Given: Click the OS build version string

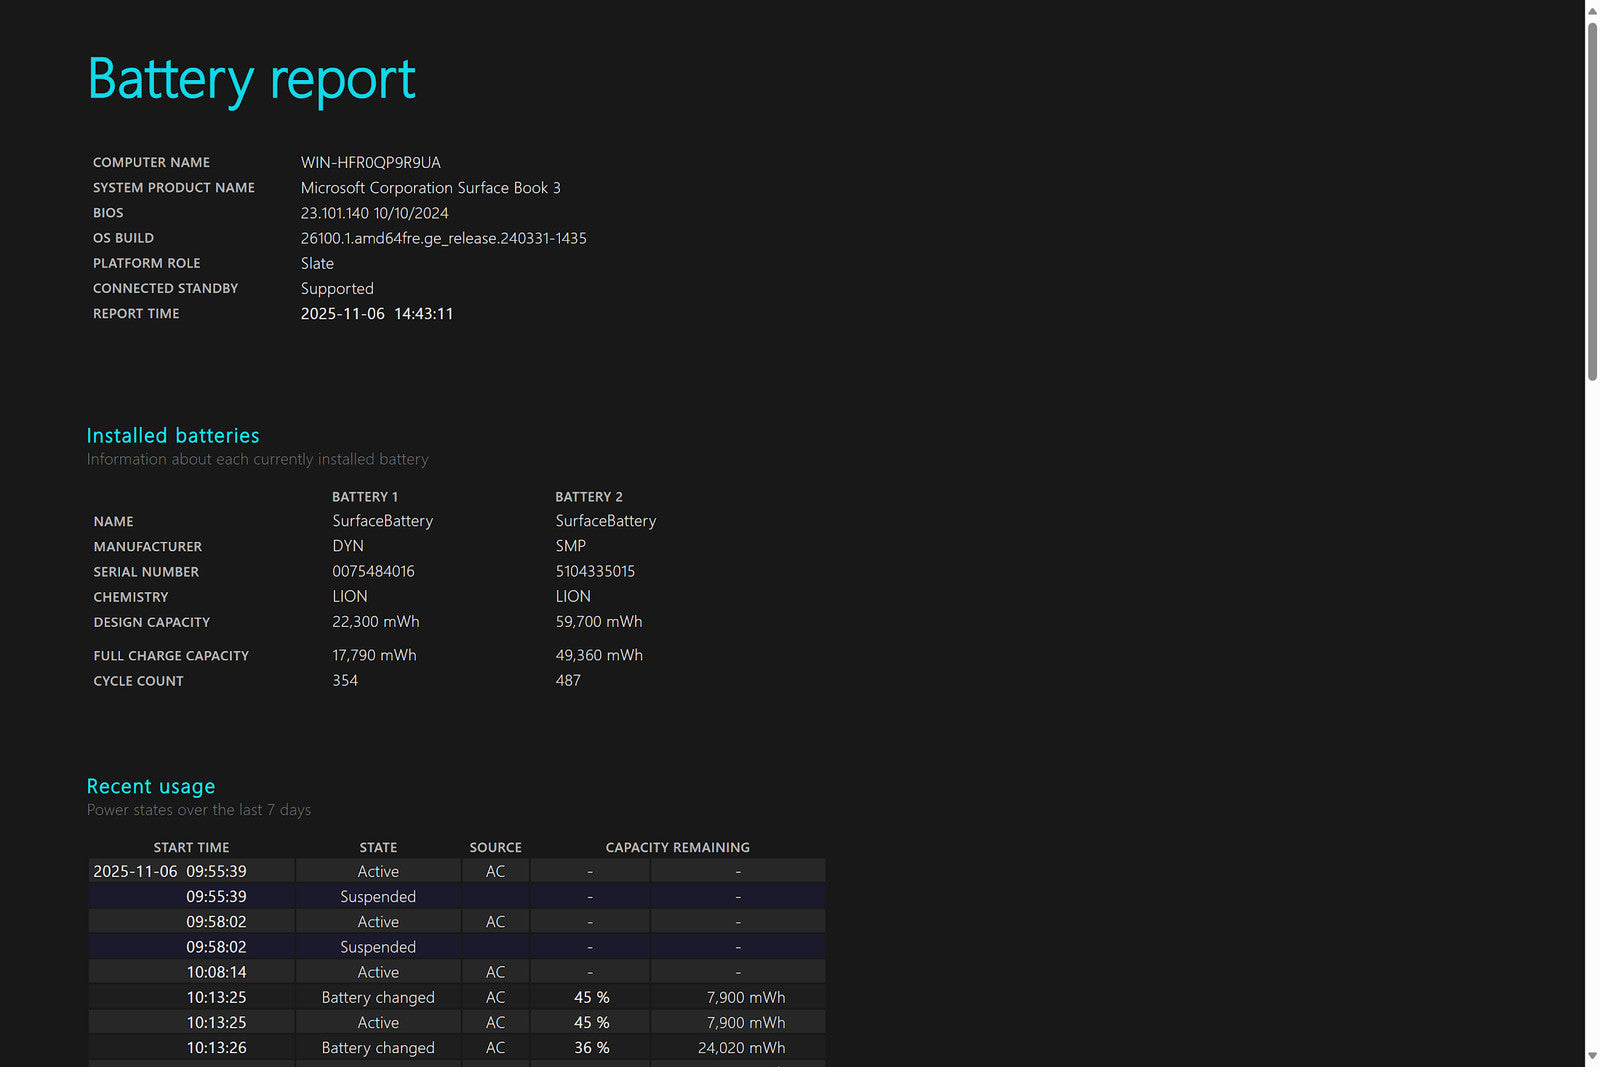Looking at the screenshot, I should [443, 238].
